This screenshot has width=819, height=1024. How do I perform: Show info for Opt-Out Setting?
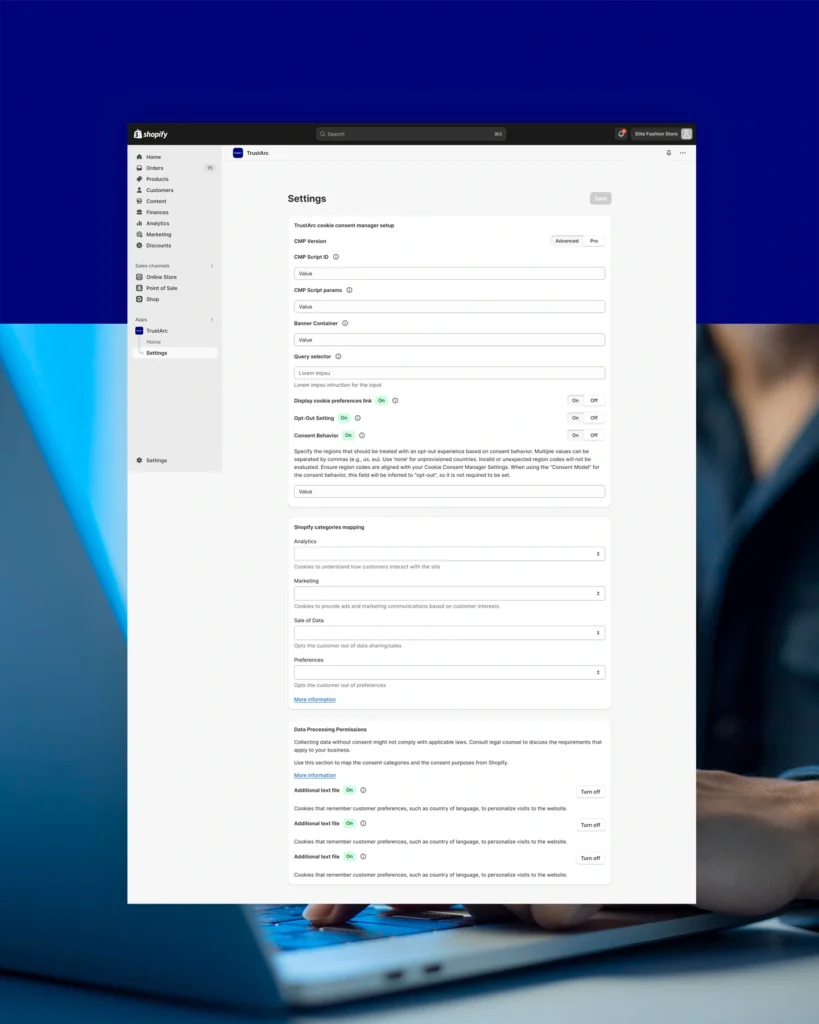[358, 419]
